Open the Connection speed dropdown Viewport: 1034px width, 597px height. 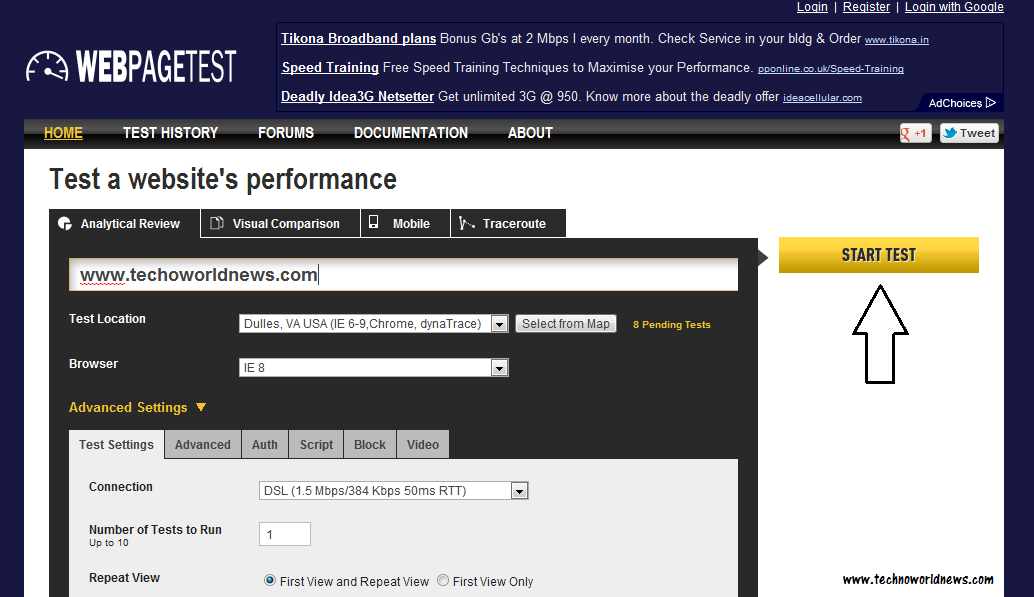pos(519,490)
